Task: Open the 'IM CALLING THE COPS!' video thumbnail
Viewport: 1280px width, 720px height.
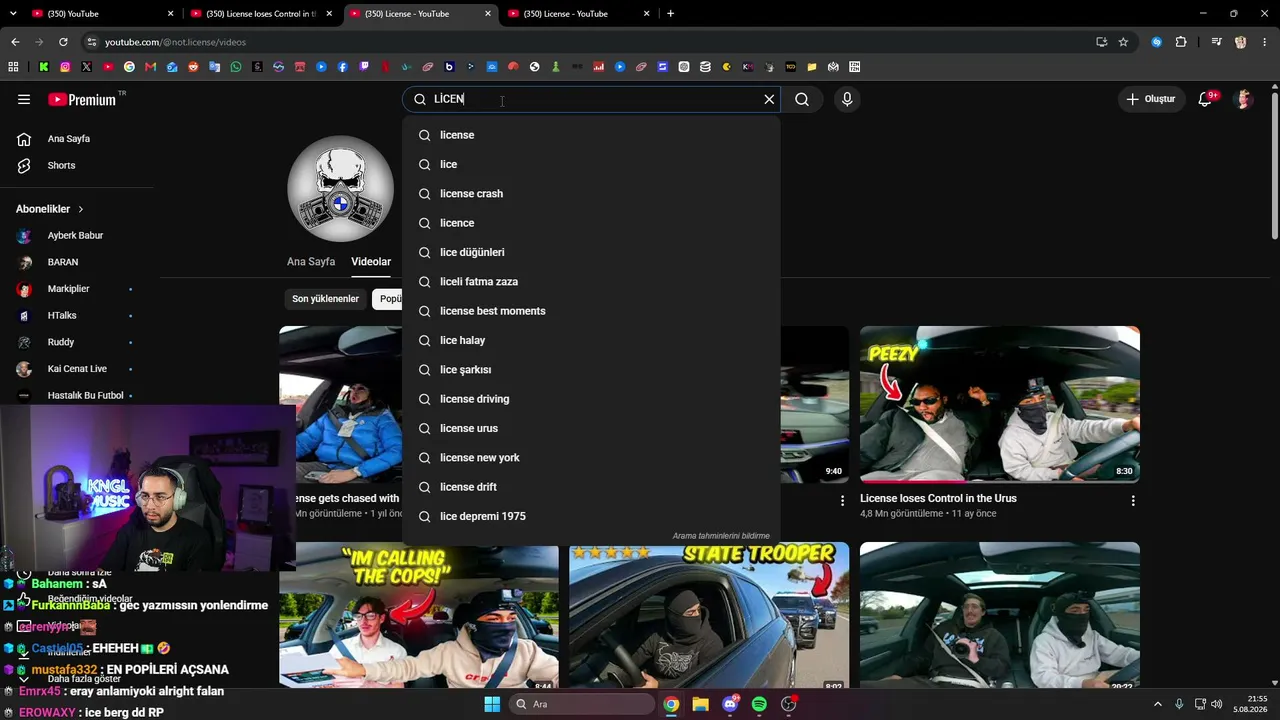Action: [419, 617]
